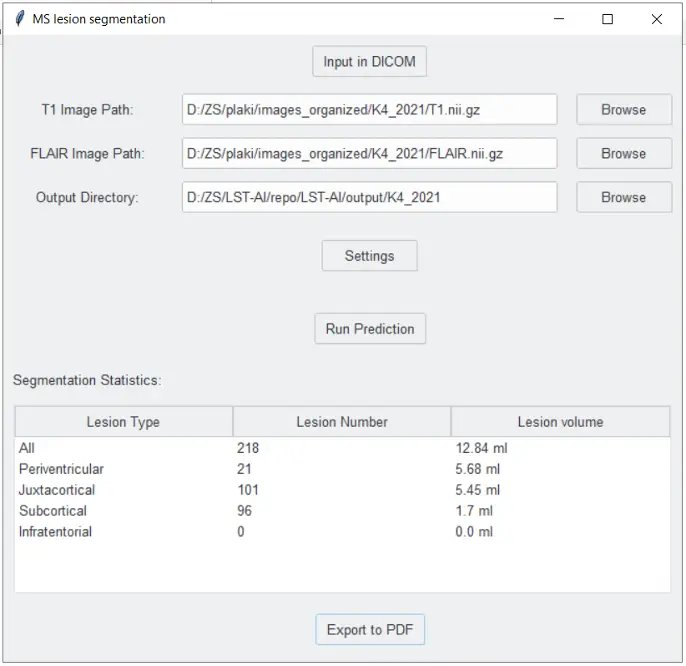Select the Periventricular row
686x666 pixels.
pyautogui.click(x=342, y=469)
